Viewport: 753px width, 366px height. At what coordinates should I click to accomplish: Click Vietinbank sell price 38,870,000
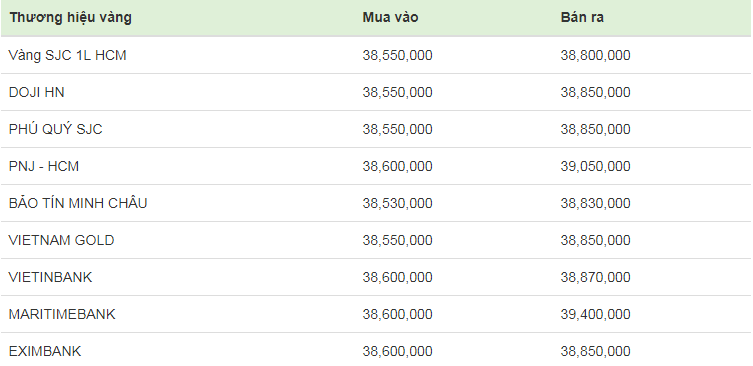point(595,278)
